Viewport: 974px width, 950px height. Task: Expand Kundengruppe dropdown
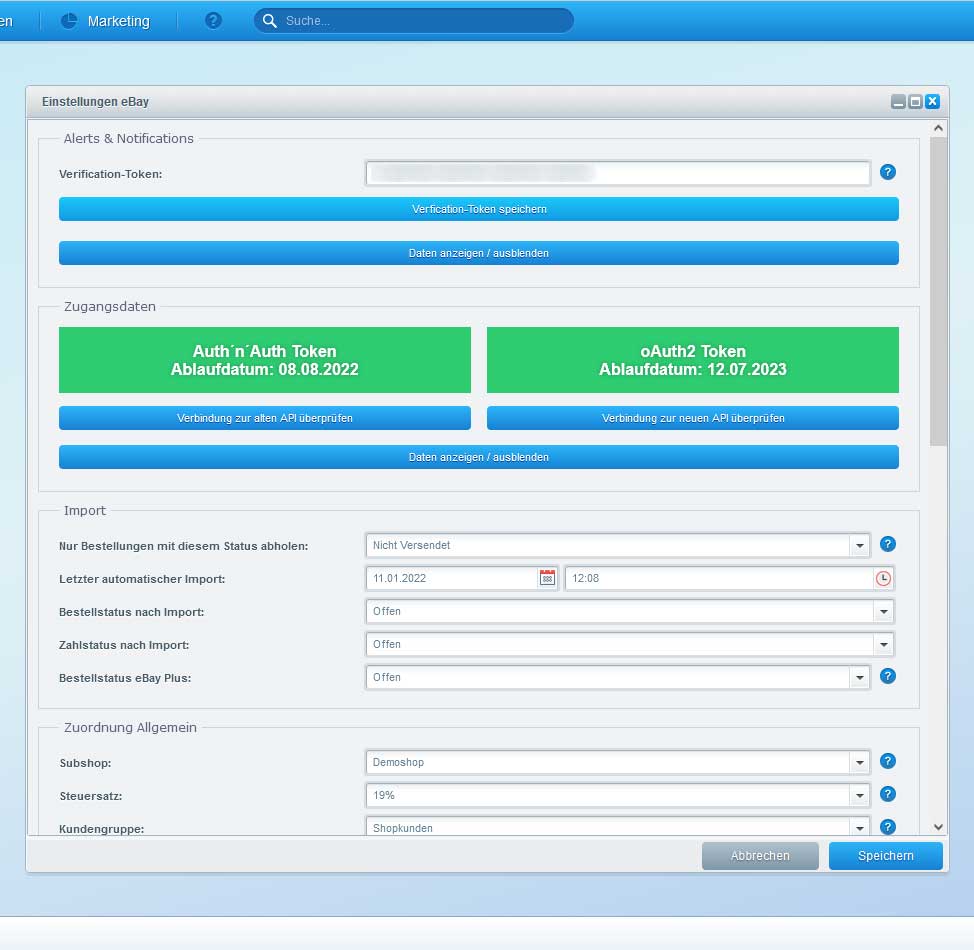(x=860, y=828)
